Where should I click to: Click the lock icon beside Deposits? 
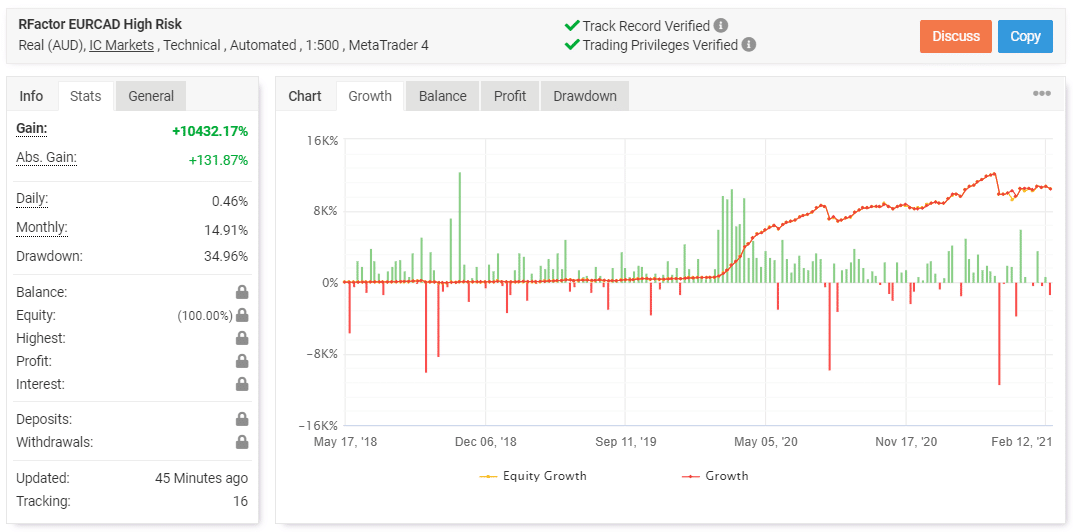click(241, 420)
